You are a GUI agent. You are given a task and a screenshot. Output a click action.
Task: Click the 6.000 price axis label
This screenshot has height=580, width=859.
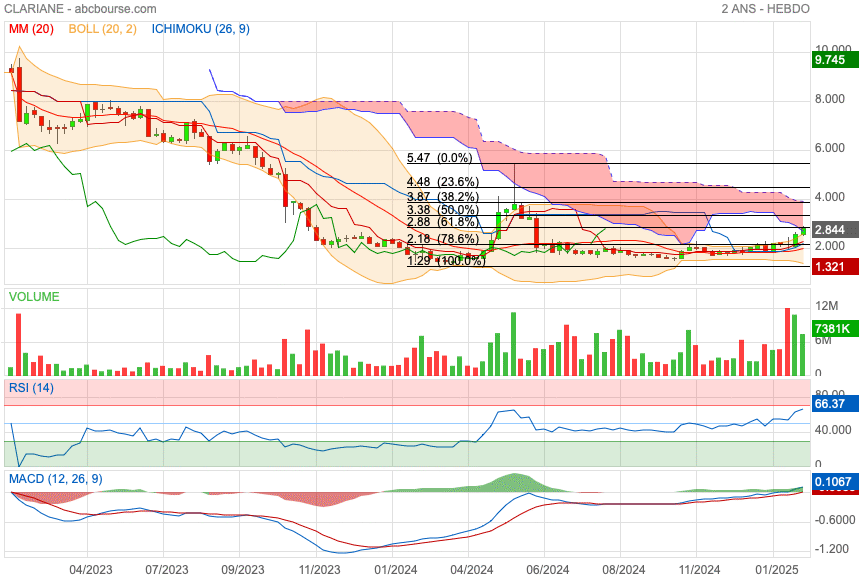tap(829, 148)
